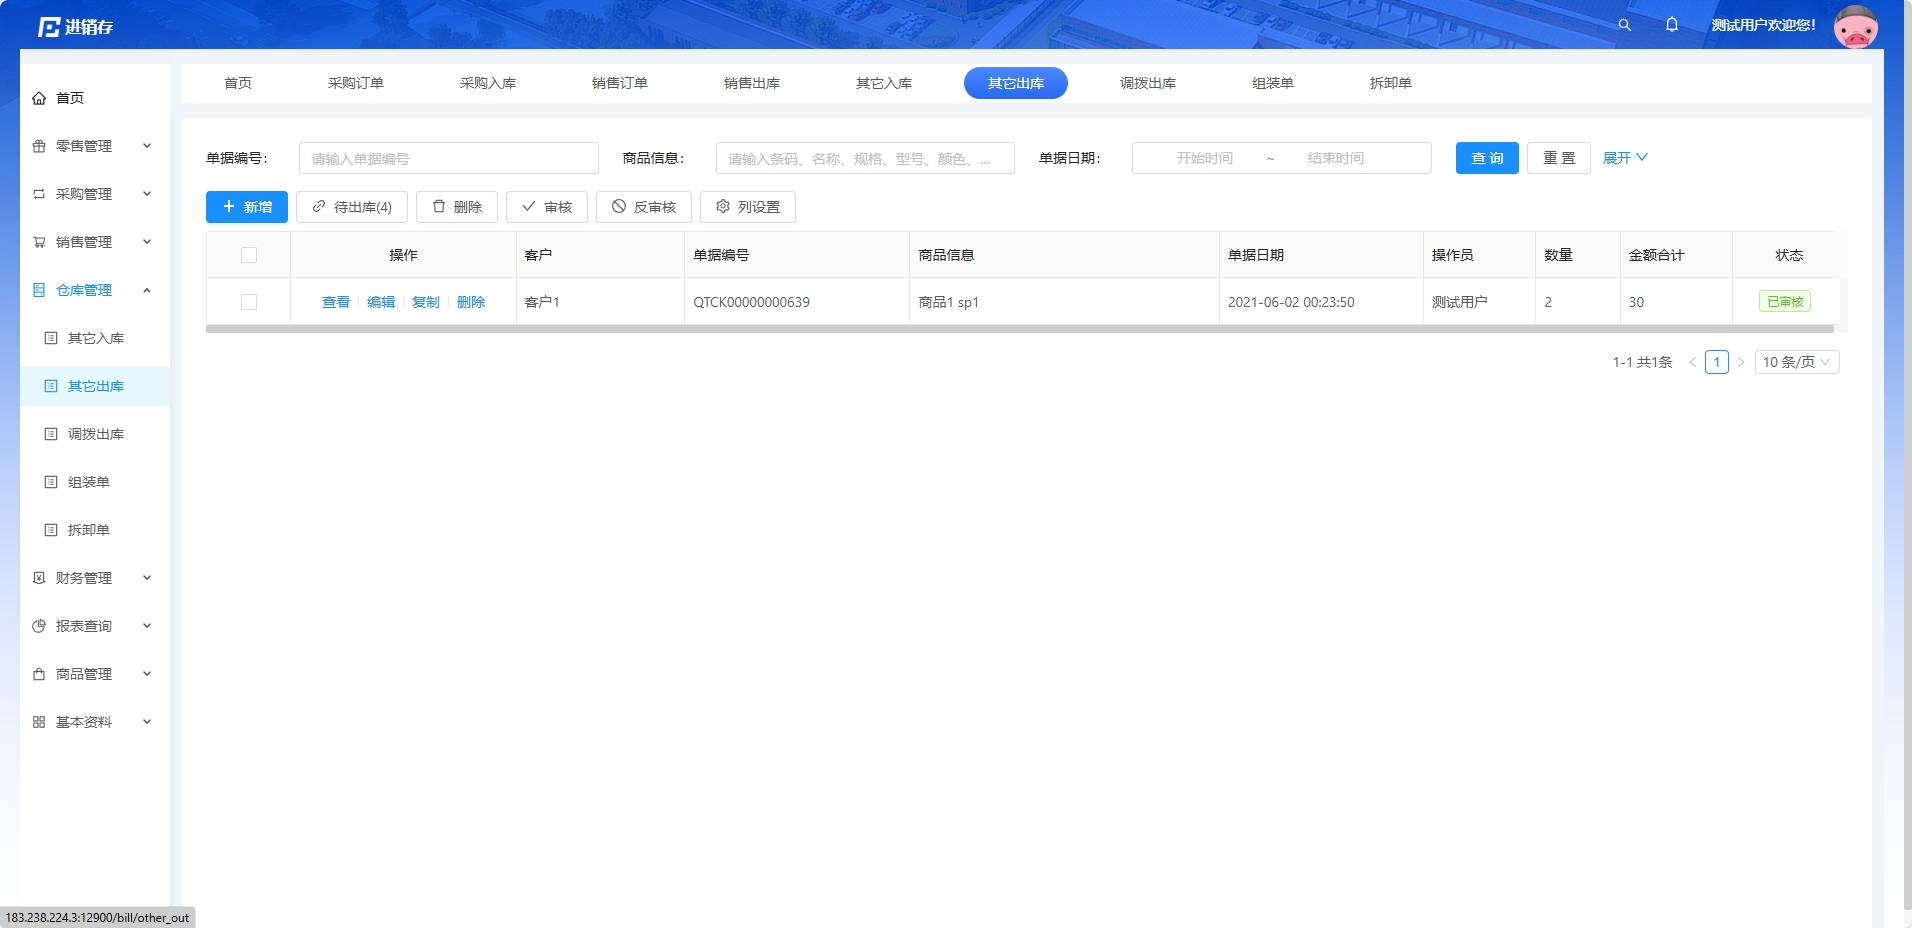Open the 10 条/页 page size dropdown
Viewport: 1912px width, 928px height.
(1797, 362)
